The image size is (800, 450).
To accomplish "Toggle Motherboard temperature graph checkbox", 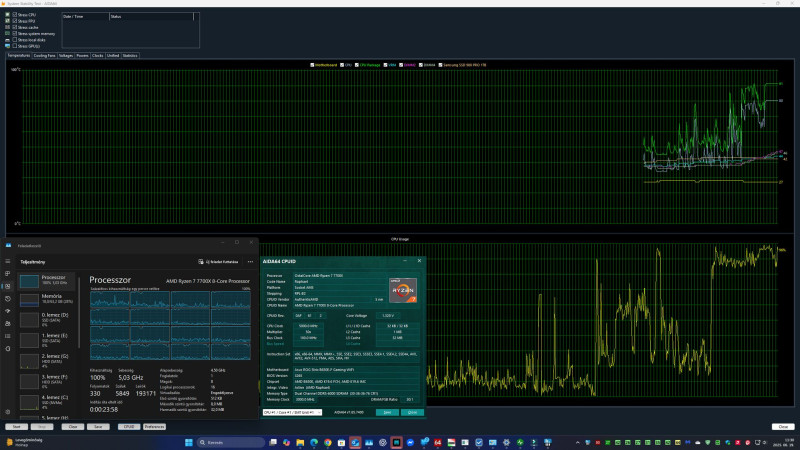I will click(312, 65).
